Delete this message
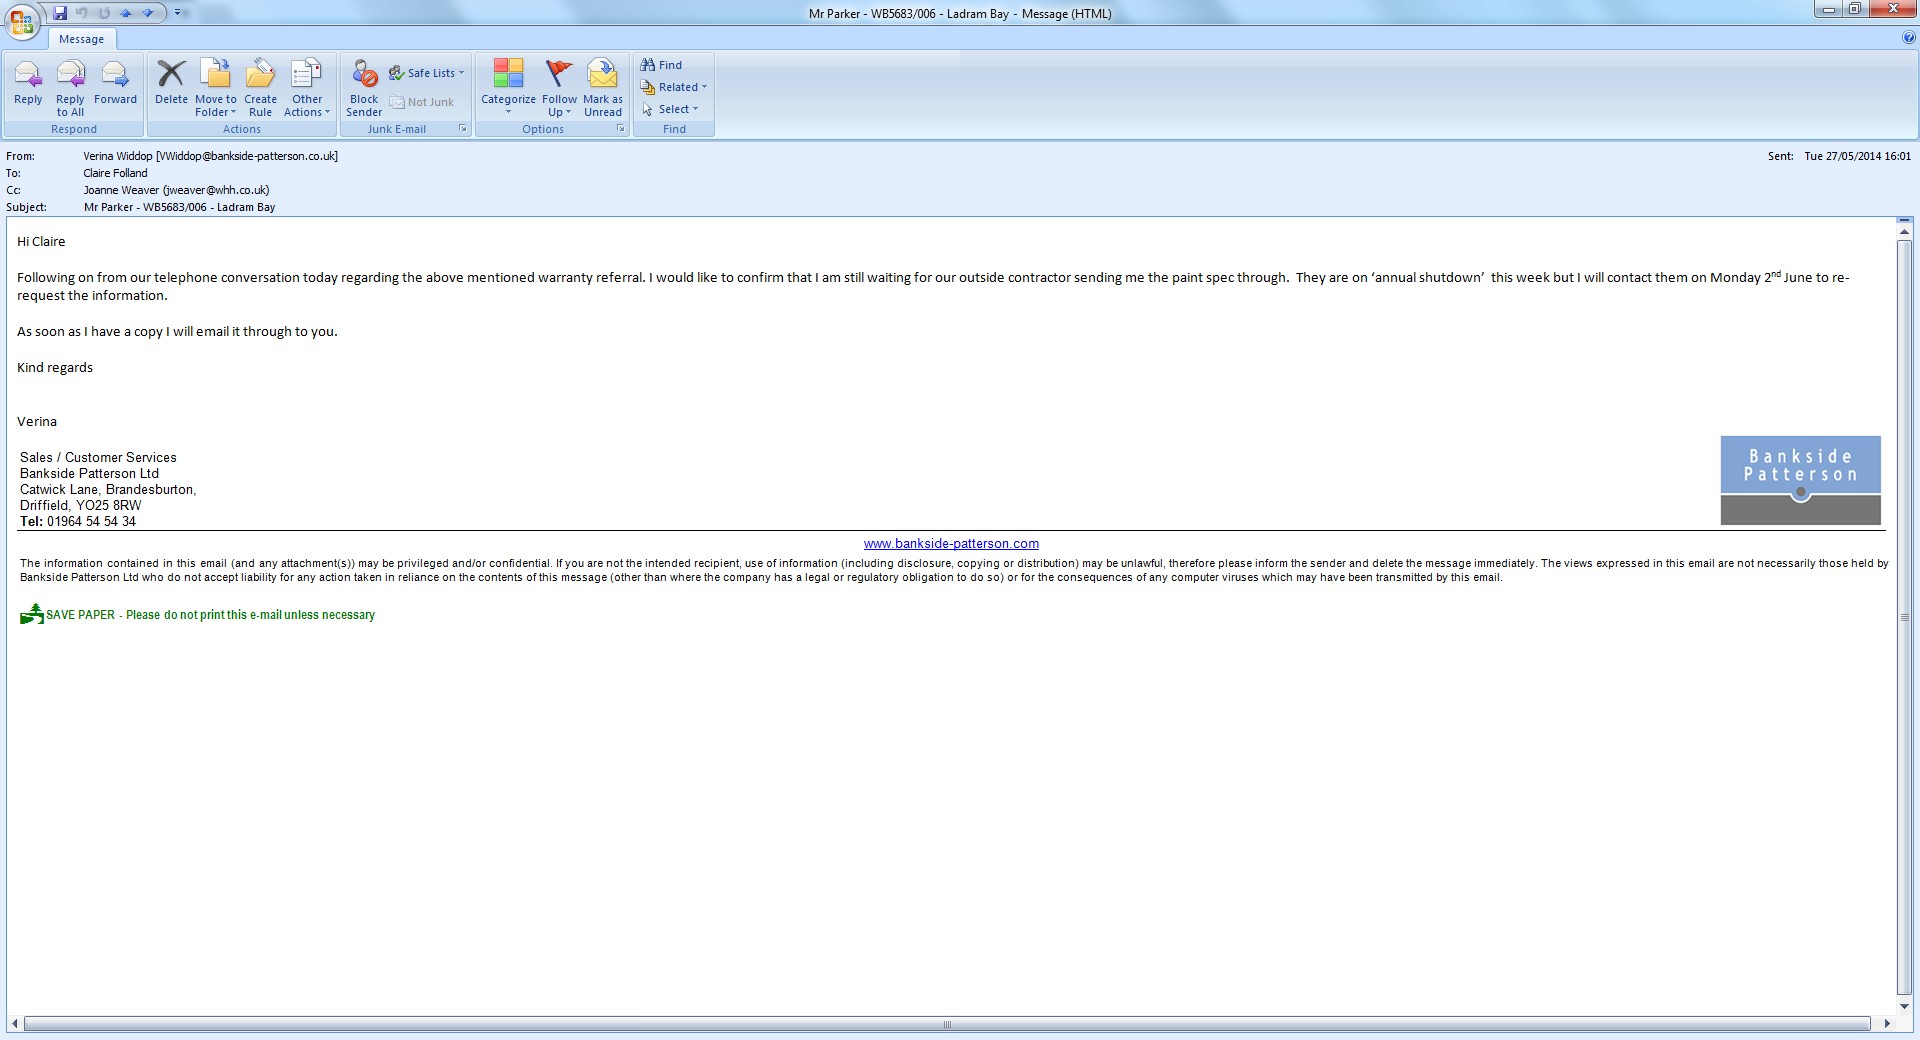The height and width of the screenshot is (1040, 1920). 171,82
